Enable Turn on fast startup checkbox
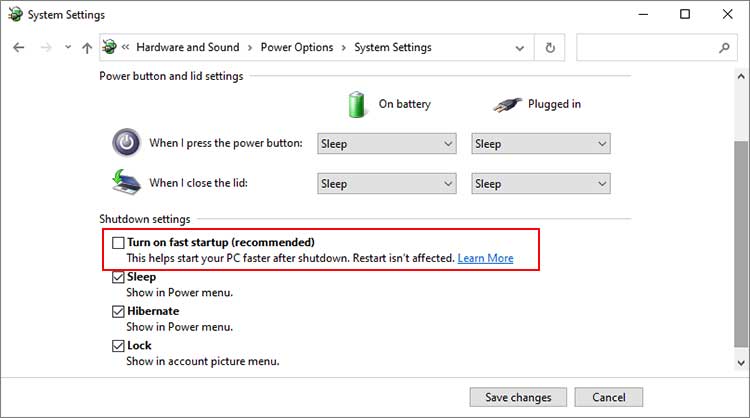The width and height of the screenshot is (750, 418). pos(119,242)
